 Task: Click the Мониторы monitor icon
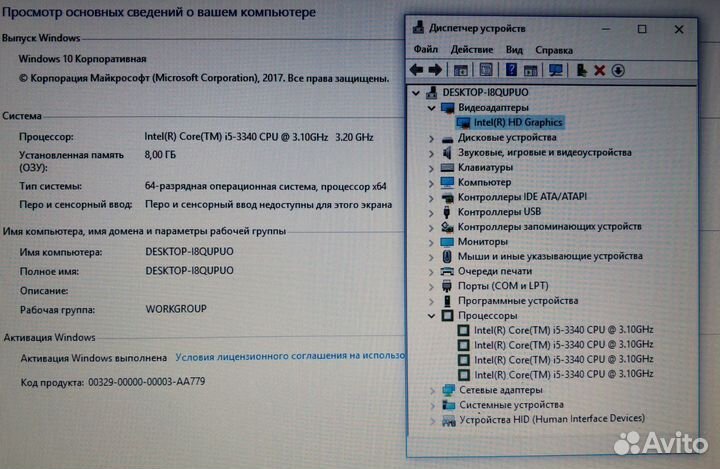click(447, 242)
